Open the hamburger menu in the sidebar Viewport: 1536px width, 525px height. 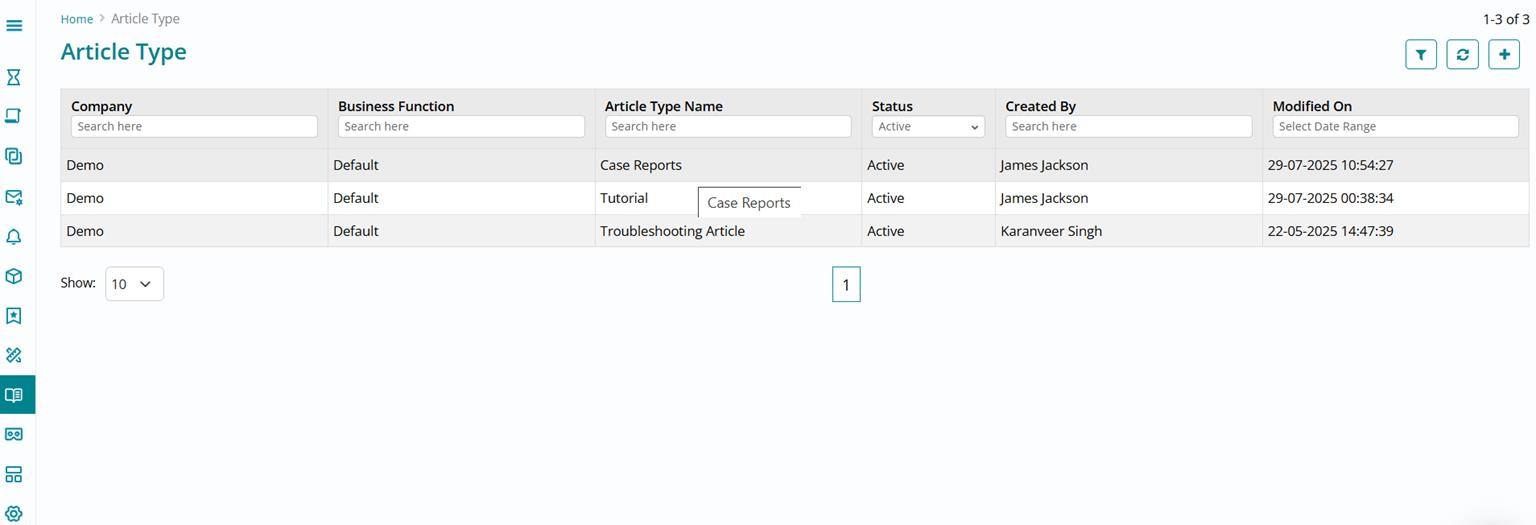click(14, 25)
